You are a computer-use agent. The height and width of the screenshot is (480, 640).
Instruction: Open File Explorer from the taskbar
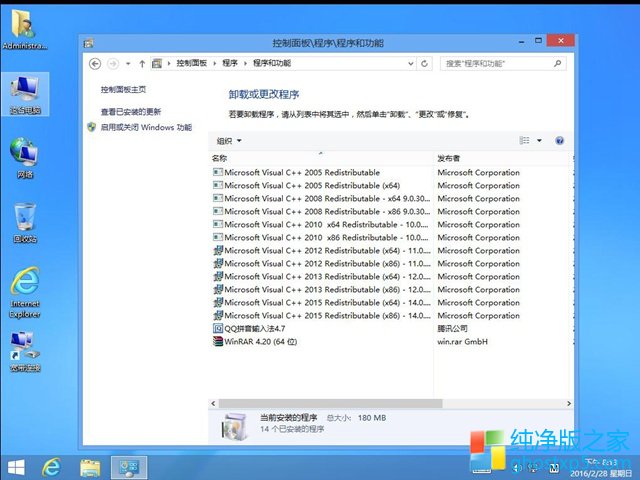tap(90, 467)
